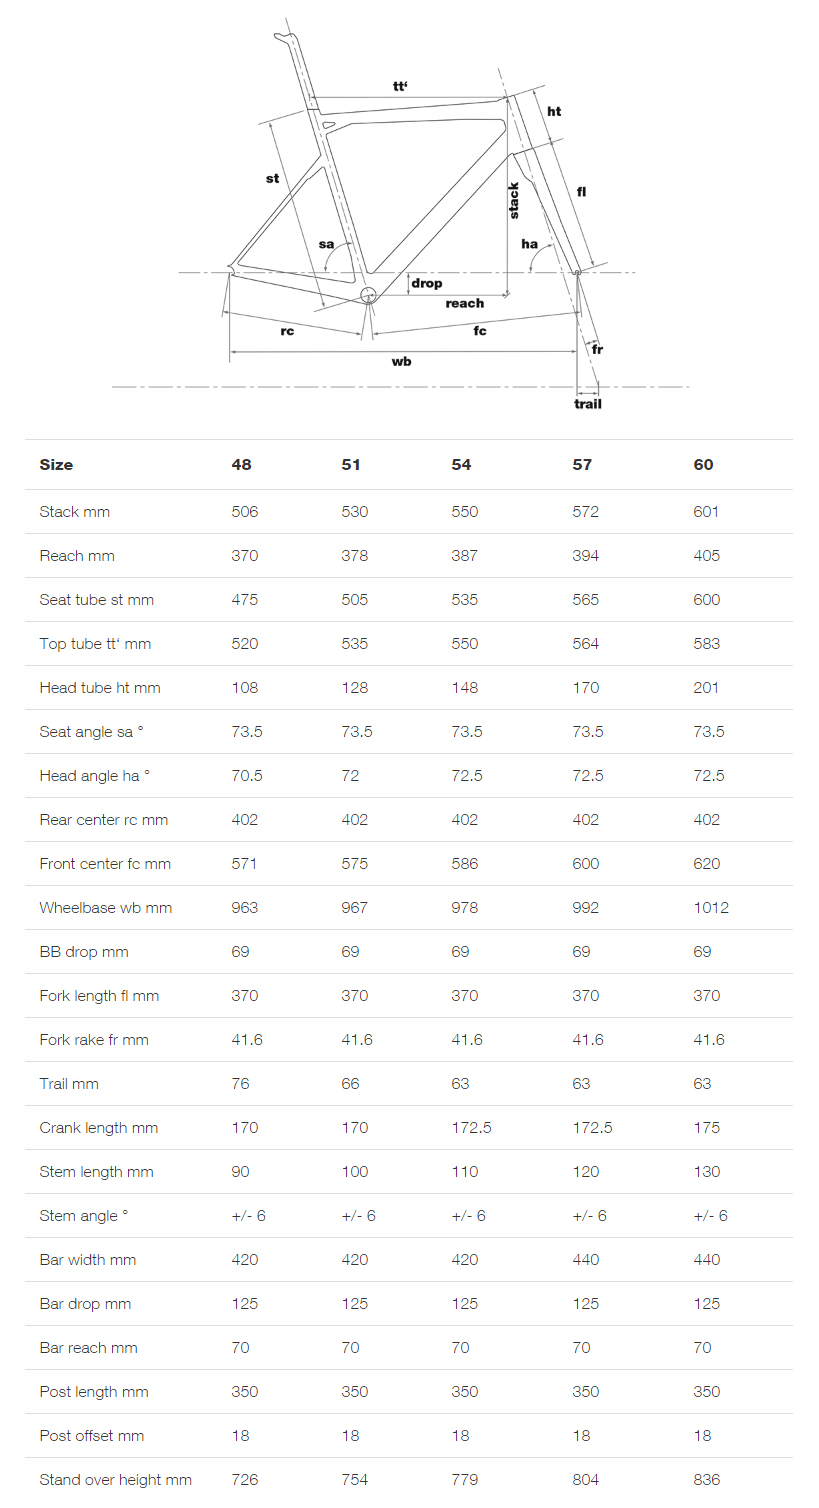The image size is (819, 1508).
Task: Click the 76 trail value for size 48
Action: (240, 1084)
